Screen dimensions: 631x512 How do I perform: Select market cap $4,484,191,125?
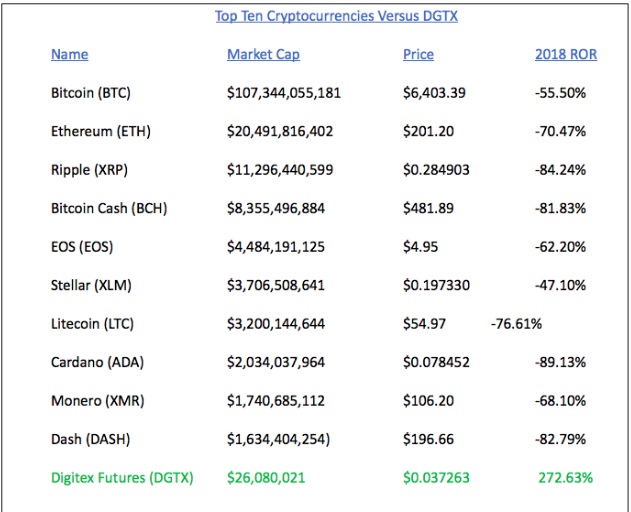click(x=276, y=247)
